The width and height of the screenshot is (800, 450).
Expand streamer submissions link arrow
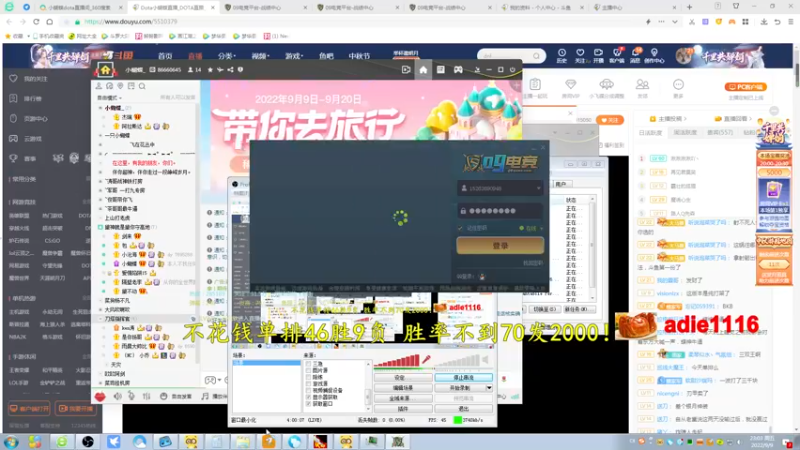[x=685, y=119]
